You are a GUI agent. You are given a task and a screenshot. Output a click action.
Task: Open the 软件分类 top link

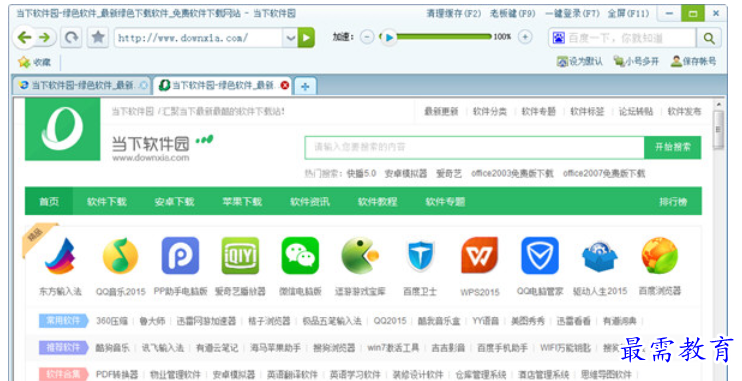490,111
